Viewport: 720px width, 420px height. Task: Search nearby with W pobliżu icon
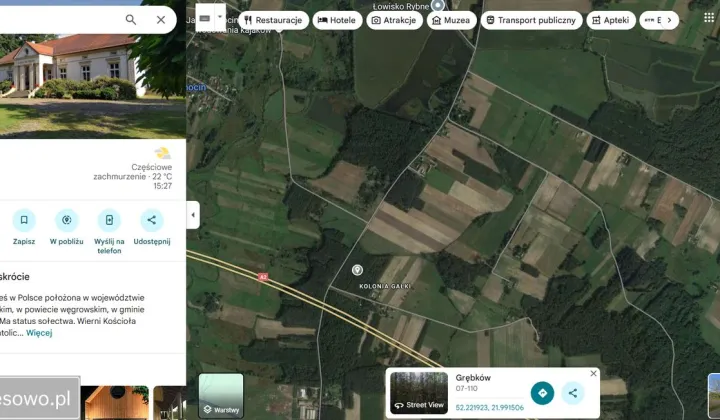pos(67,220)
